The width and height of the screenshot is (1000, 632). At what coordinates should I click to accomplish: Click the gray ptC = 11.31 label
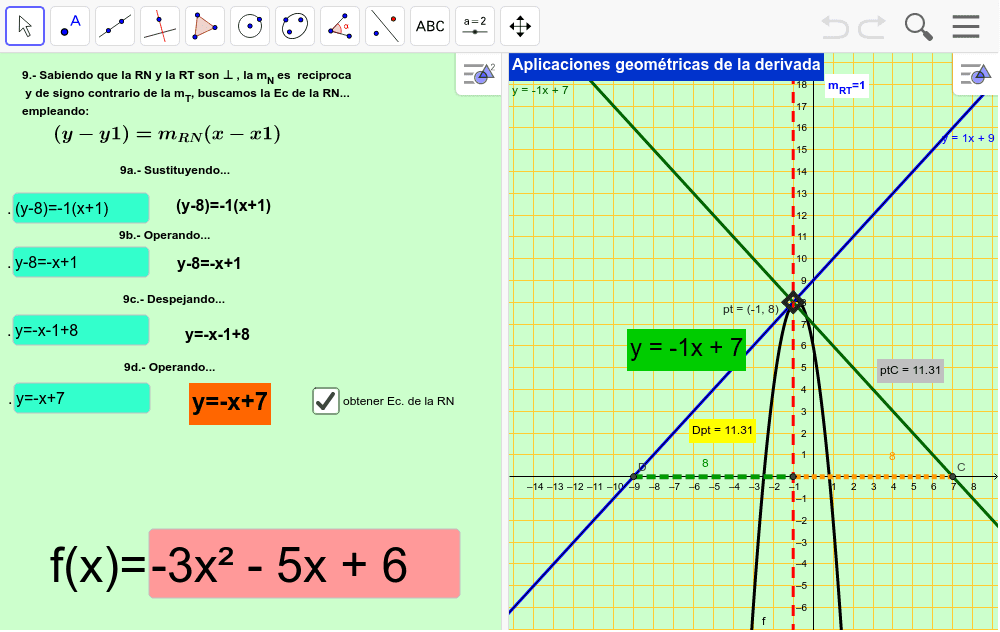pos(910,371)
